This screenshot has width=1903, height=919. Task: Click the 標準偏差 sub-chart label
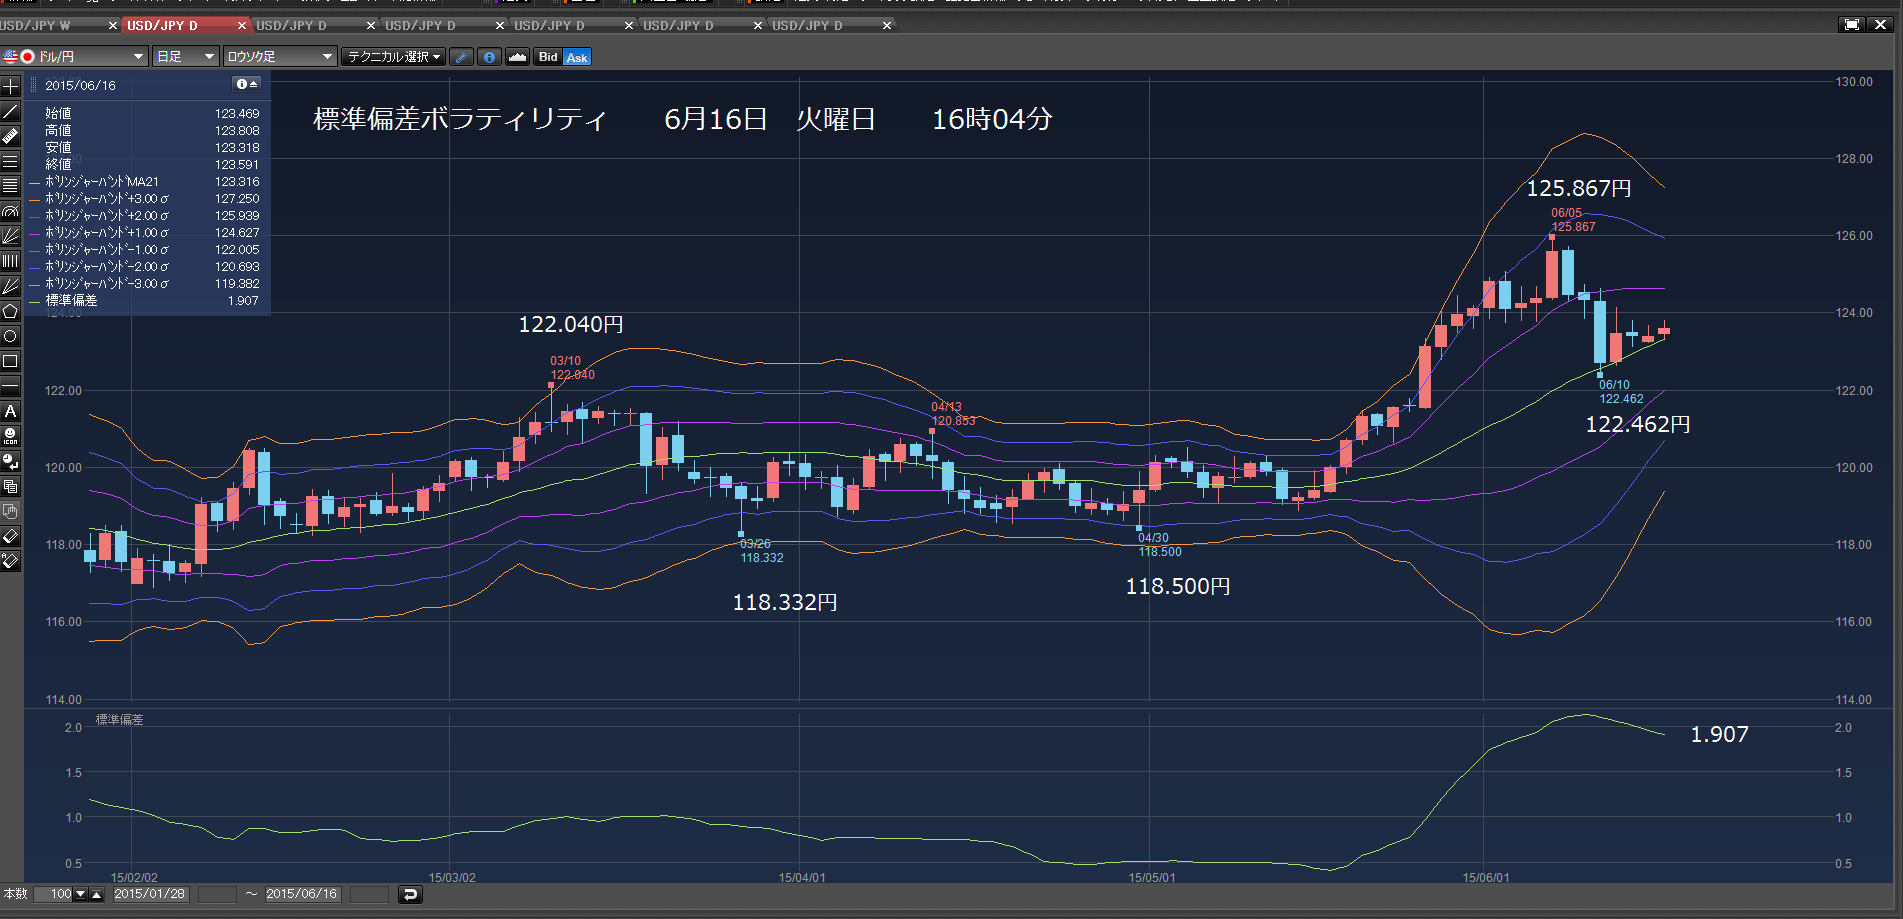click(x=119, y=720)
